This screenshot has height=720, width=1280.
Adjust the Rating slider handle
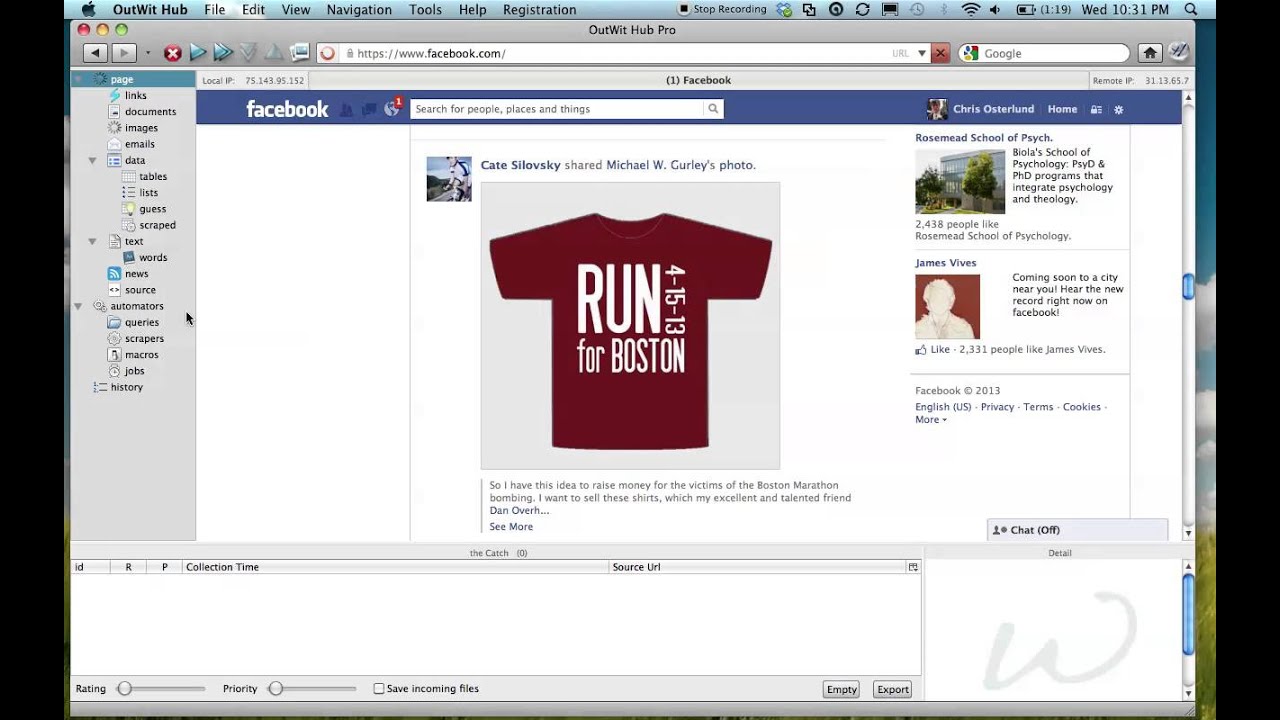pyautogui.click(x=125, y=689)
